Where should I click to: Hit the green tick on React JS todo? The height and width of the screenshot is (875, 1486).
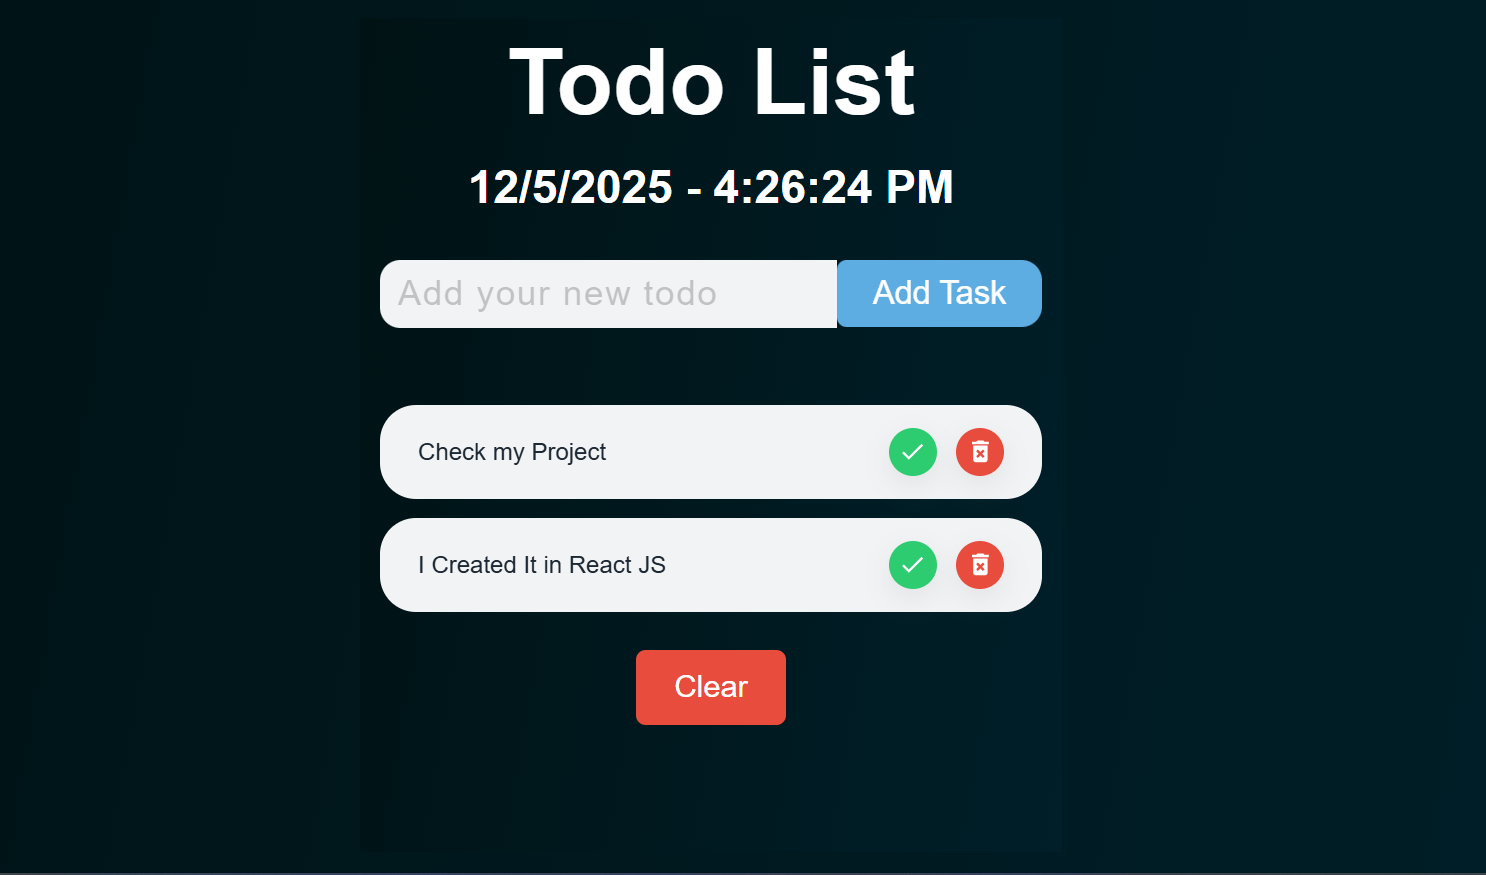point(912,565)
